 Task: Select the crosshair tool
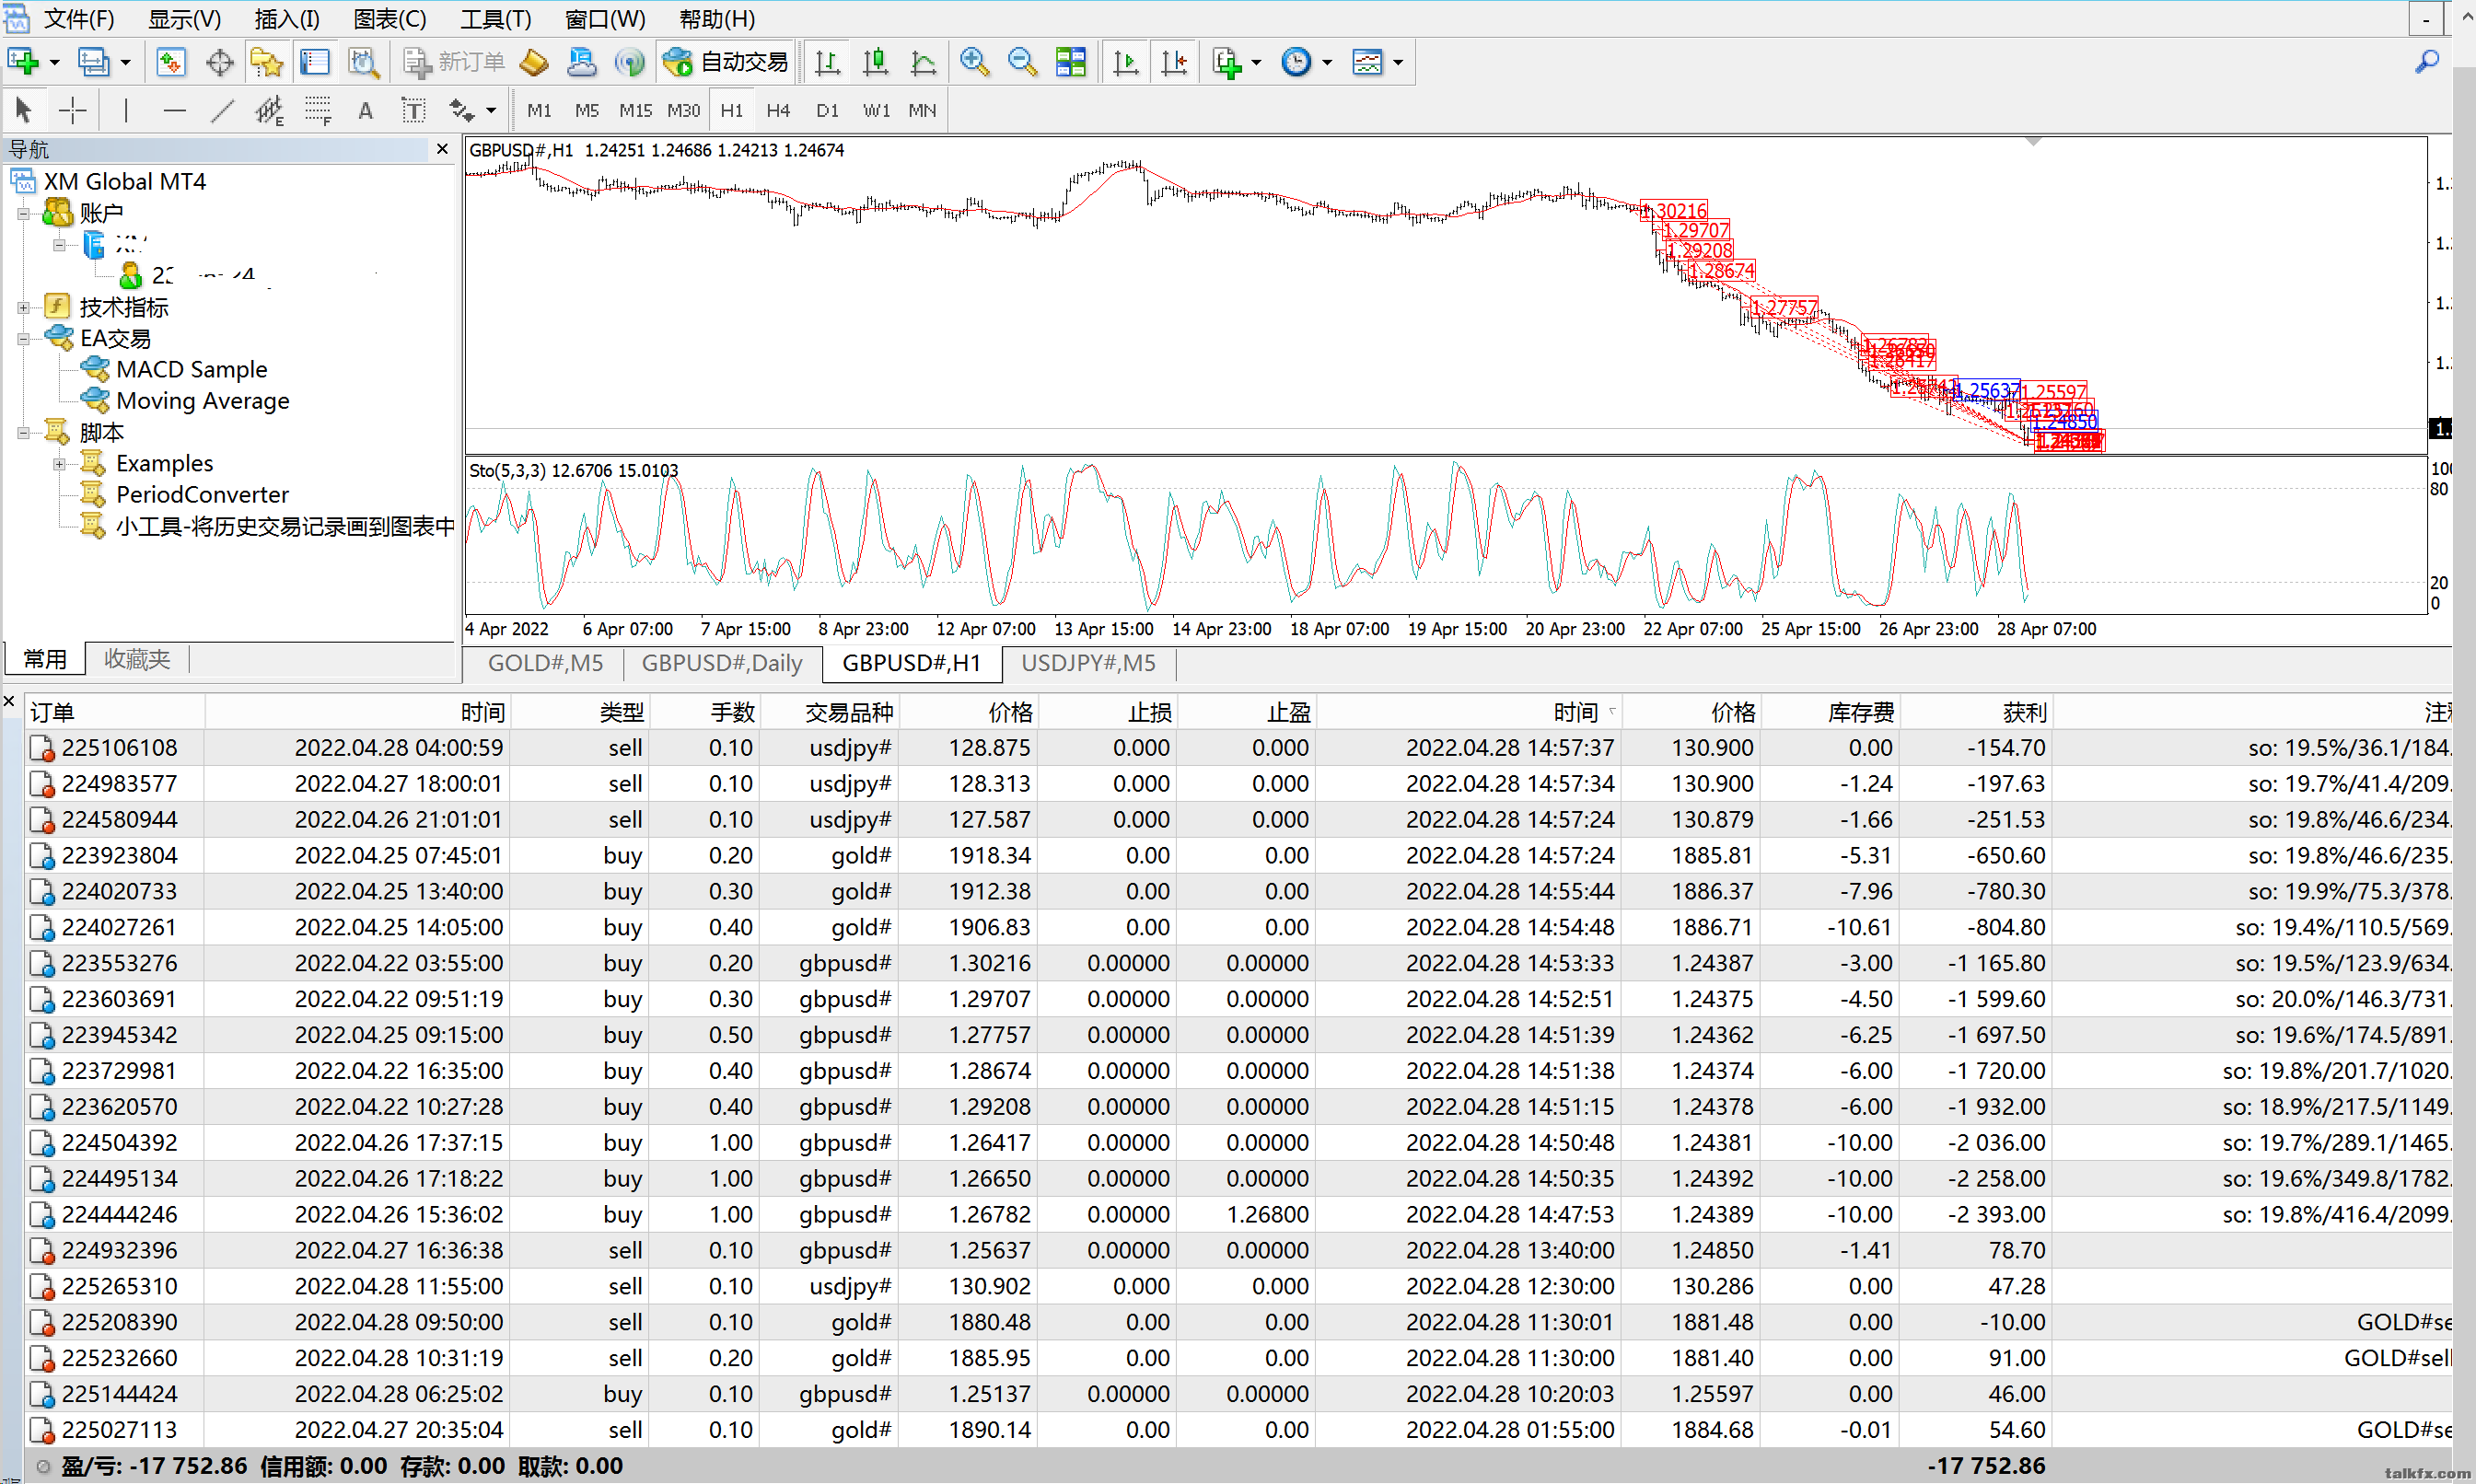coord(72,110)
